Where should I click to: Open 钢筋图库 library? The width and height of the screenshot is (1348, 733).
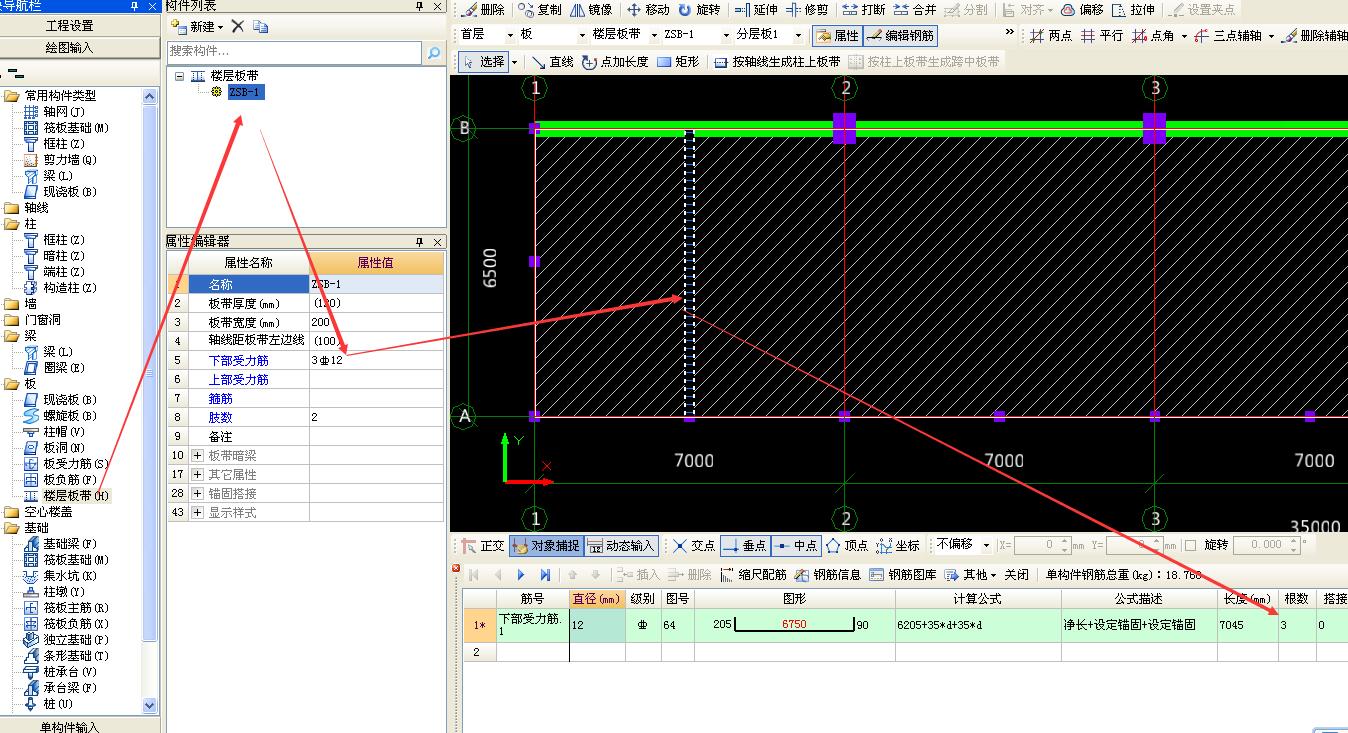[x=903, y=574]
